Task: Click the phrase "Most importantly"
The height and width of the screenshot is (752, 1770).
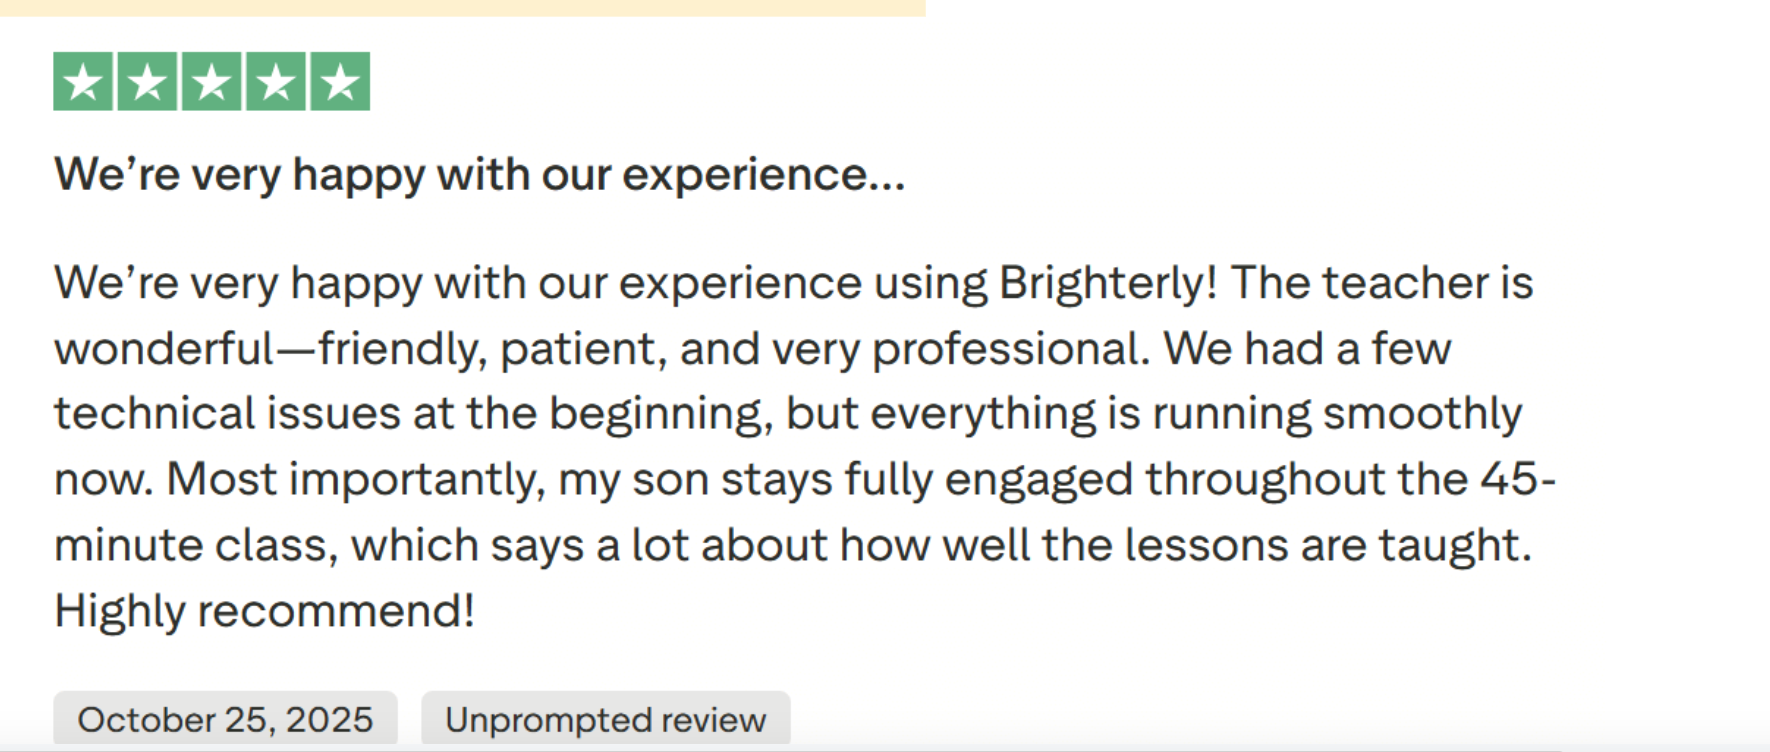Action: (355, 479)
